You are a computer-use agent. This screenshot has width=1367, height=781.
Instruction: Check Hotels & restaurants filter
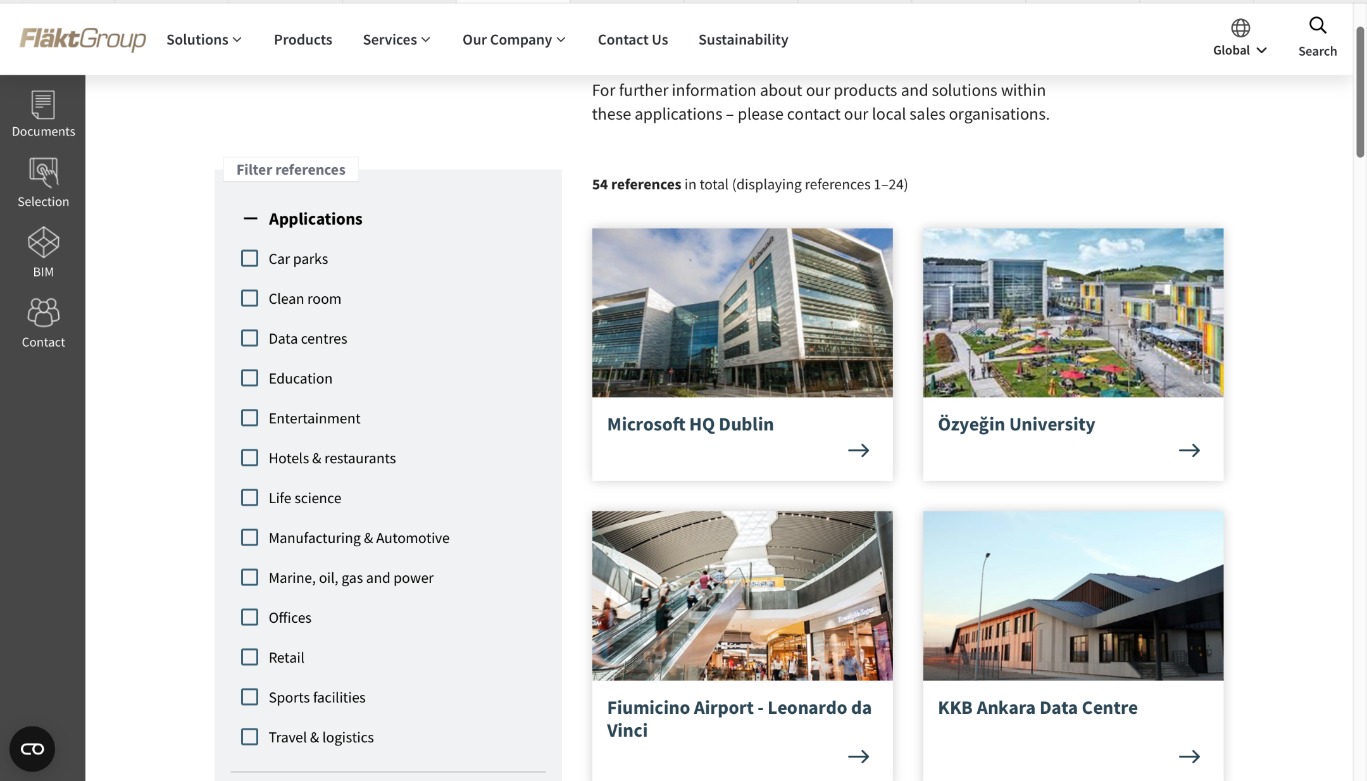tap(250, 458)
